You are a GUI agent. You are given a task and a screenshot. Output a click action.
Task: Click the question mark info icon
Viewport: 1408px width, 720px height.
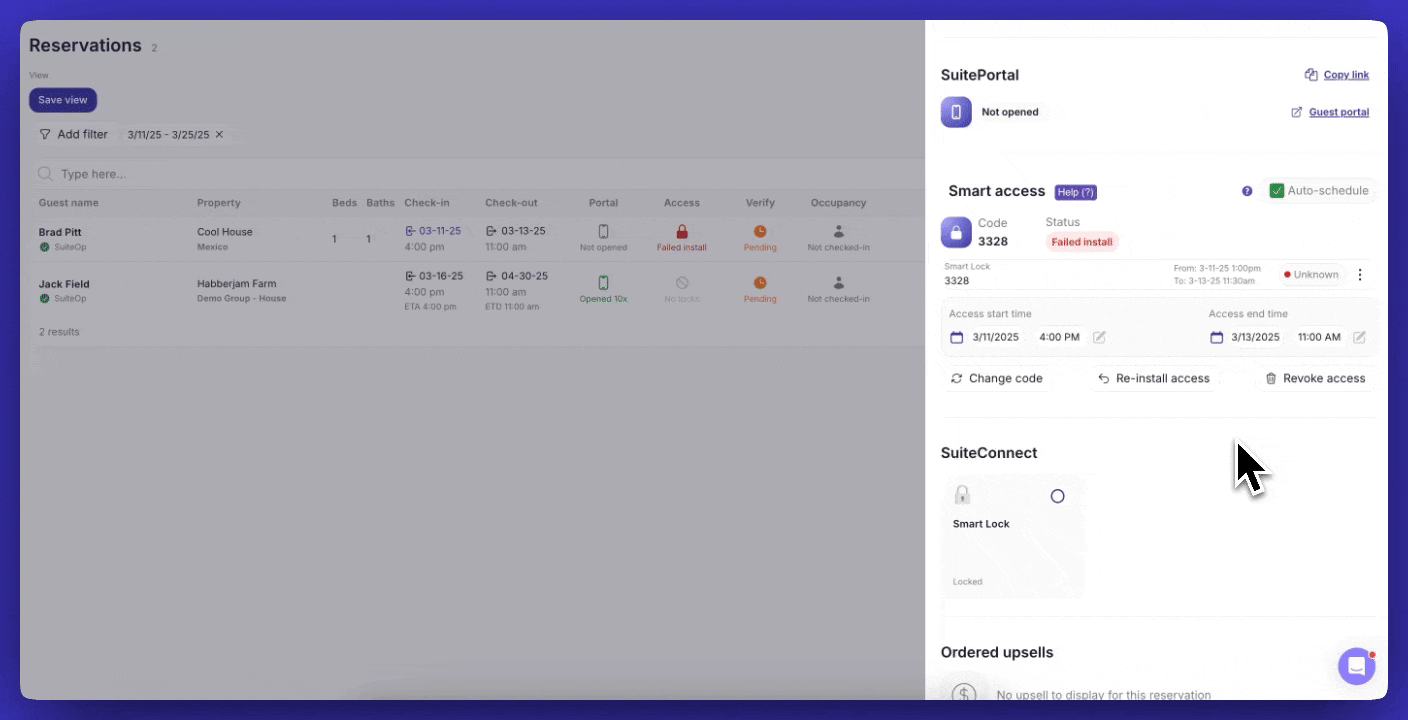[1247, 191]
